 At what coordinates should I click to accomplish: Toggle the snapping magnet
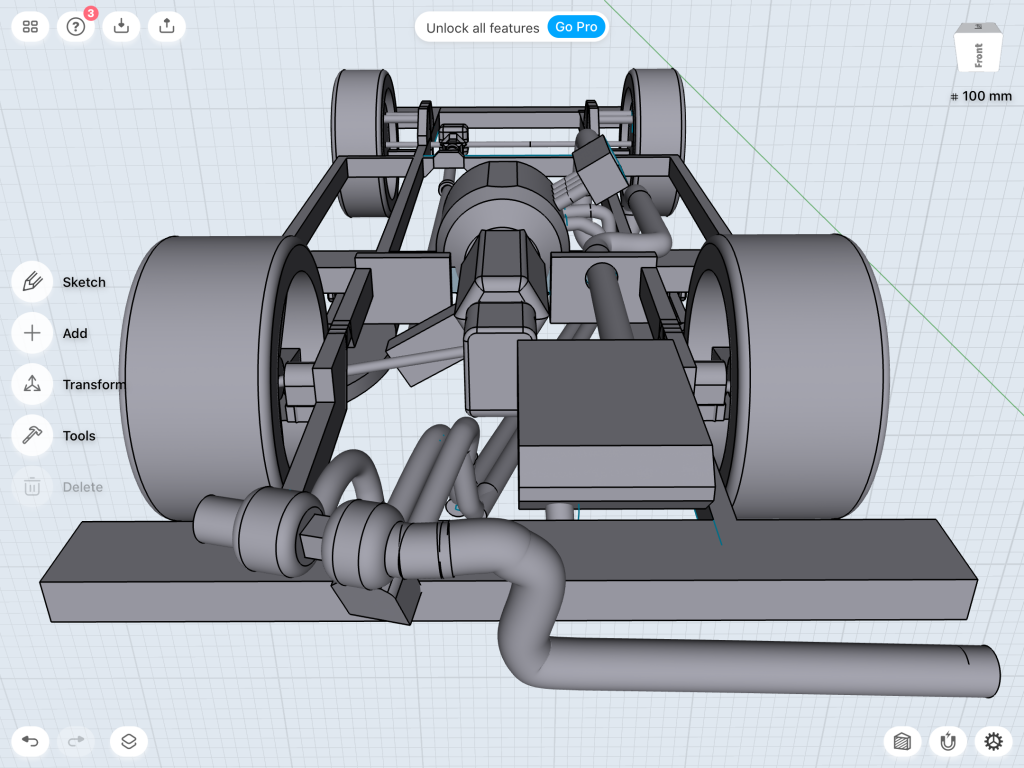[947, 741]
